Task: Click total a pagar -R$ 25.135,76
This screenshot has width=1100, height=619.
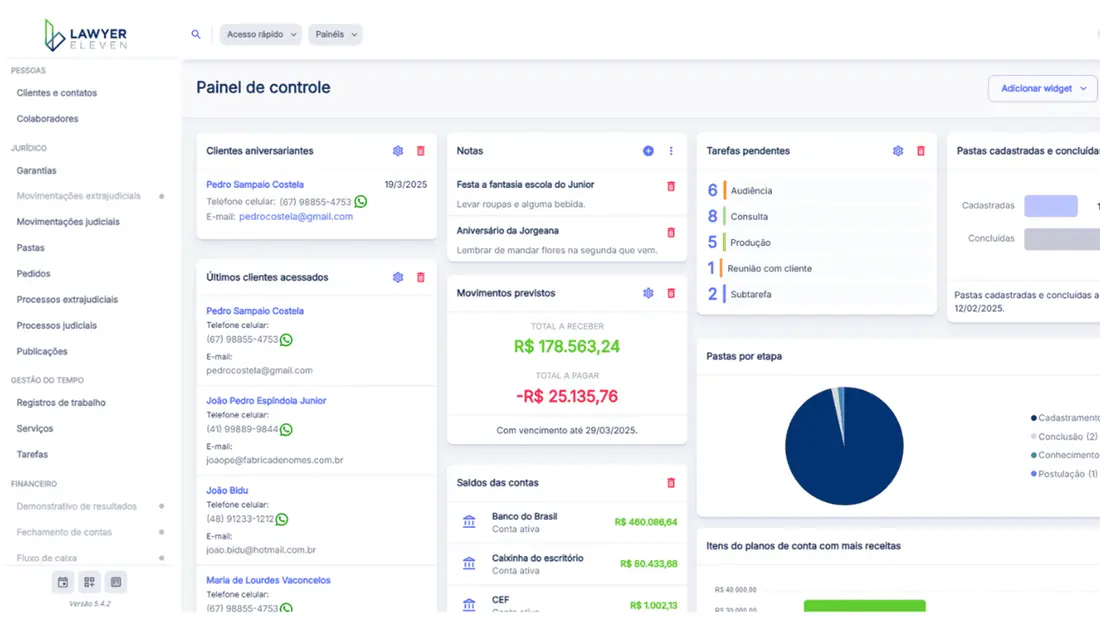Action: tap(567, 397)
